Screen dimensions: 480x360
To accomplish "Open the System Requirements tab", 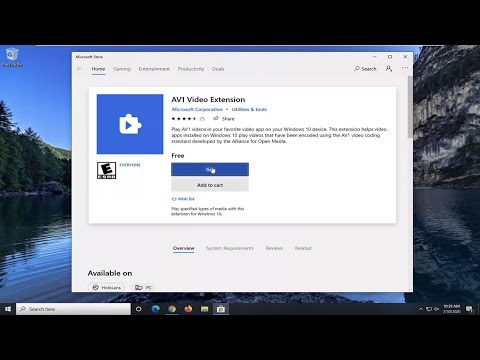I will pyautogui.click(x=230, y=248).
